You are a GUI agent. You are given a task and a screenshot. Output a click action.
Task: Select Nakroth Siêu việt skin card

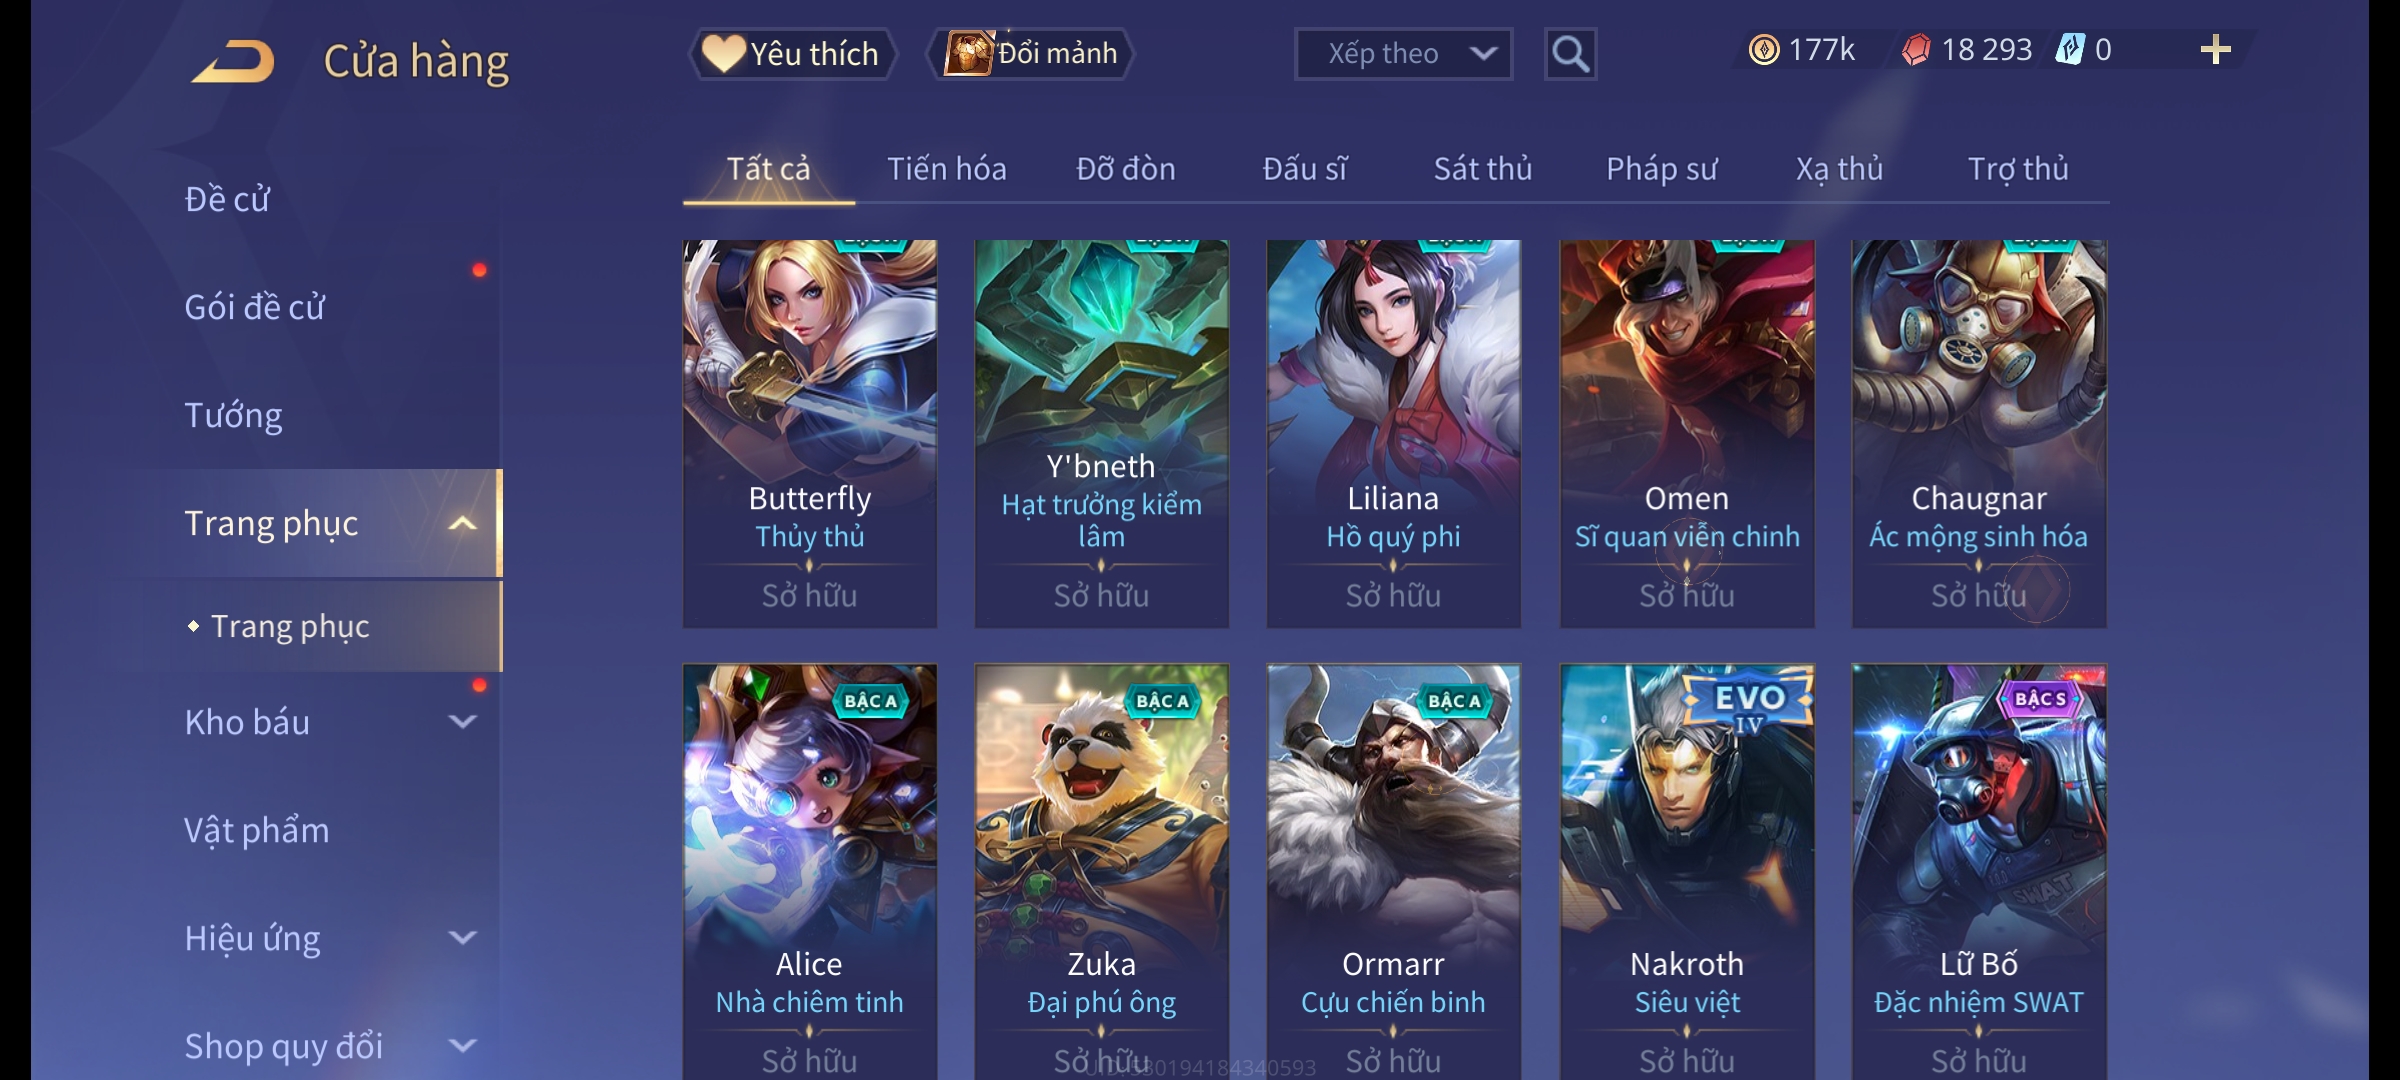click(x=1687, y=872)
